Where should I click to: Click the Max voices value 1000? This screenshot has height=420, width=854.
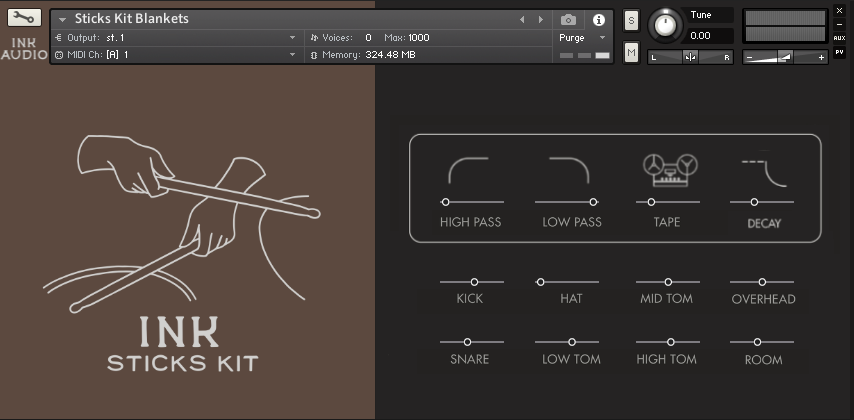coord(418,38)
